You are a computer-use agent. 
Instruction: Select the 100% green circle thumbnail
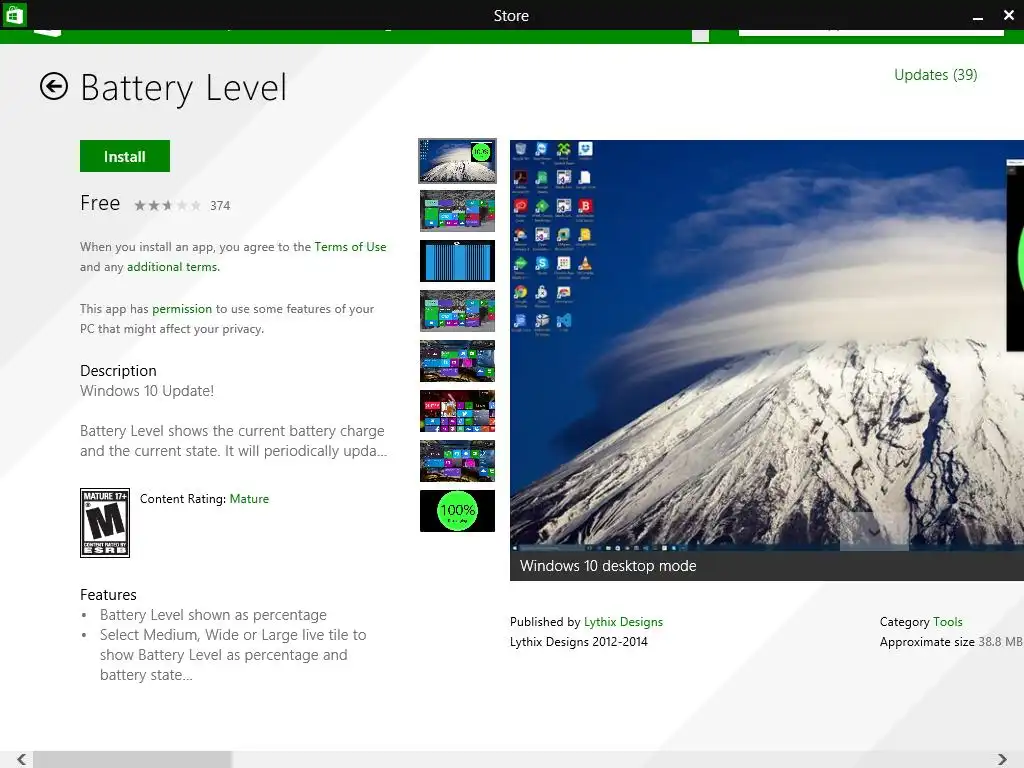pyautogui.click(x=457, y=511)
